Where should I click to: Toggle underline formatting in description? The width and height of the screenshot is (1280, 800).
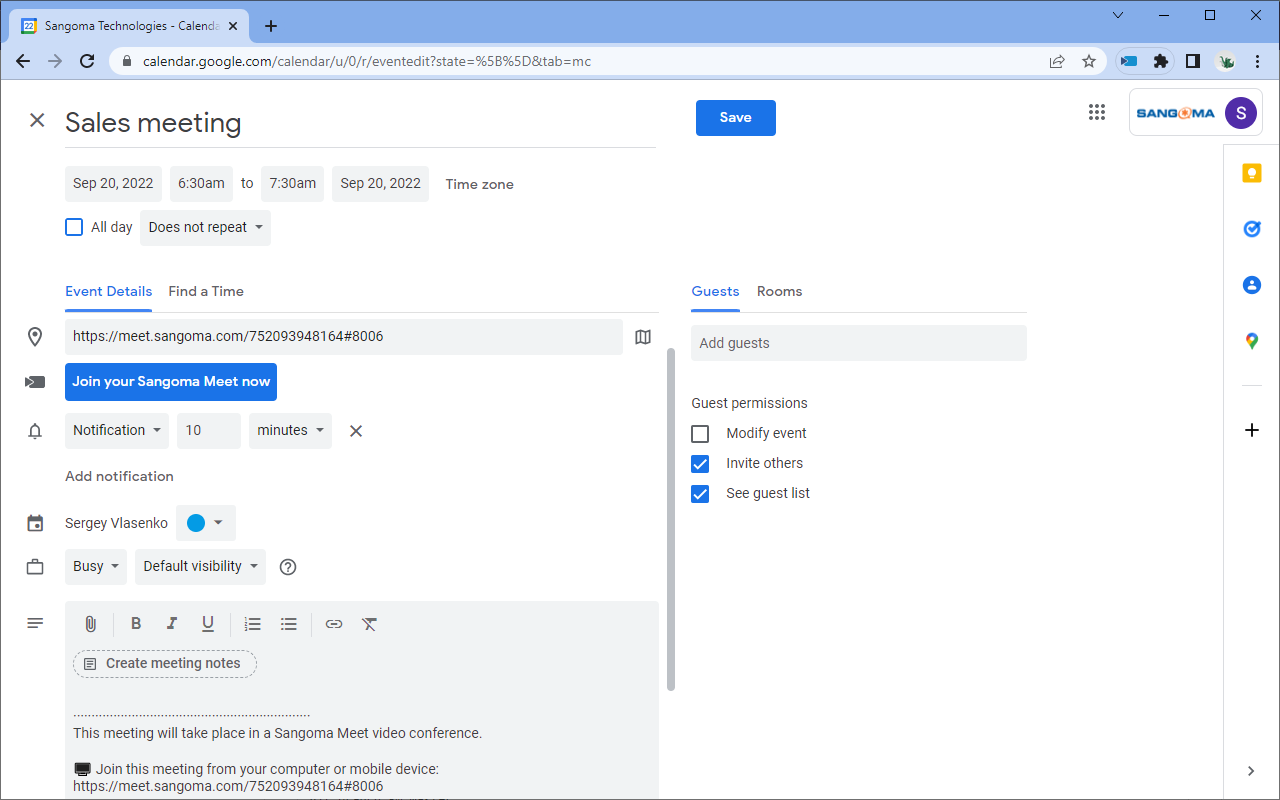(x=208, y=624)
